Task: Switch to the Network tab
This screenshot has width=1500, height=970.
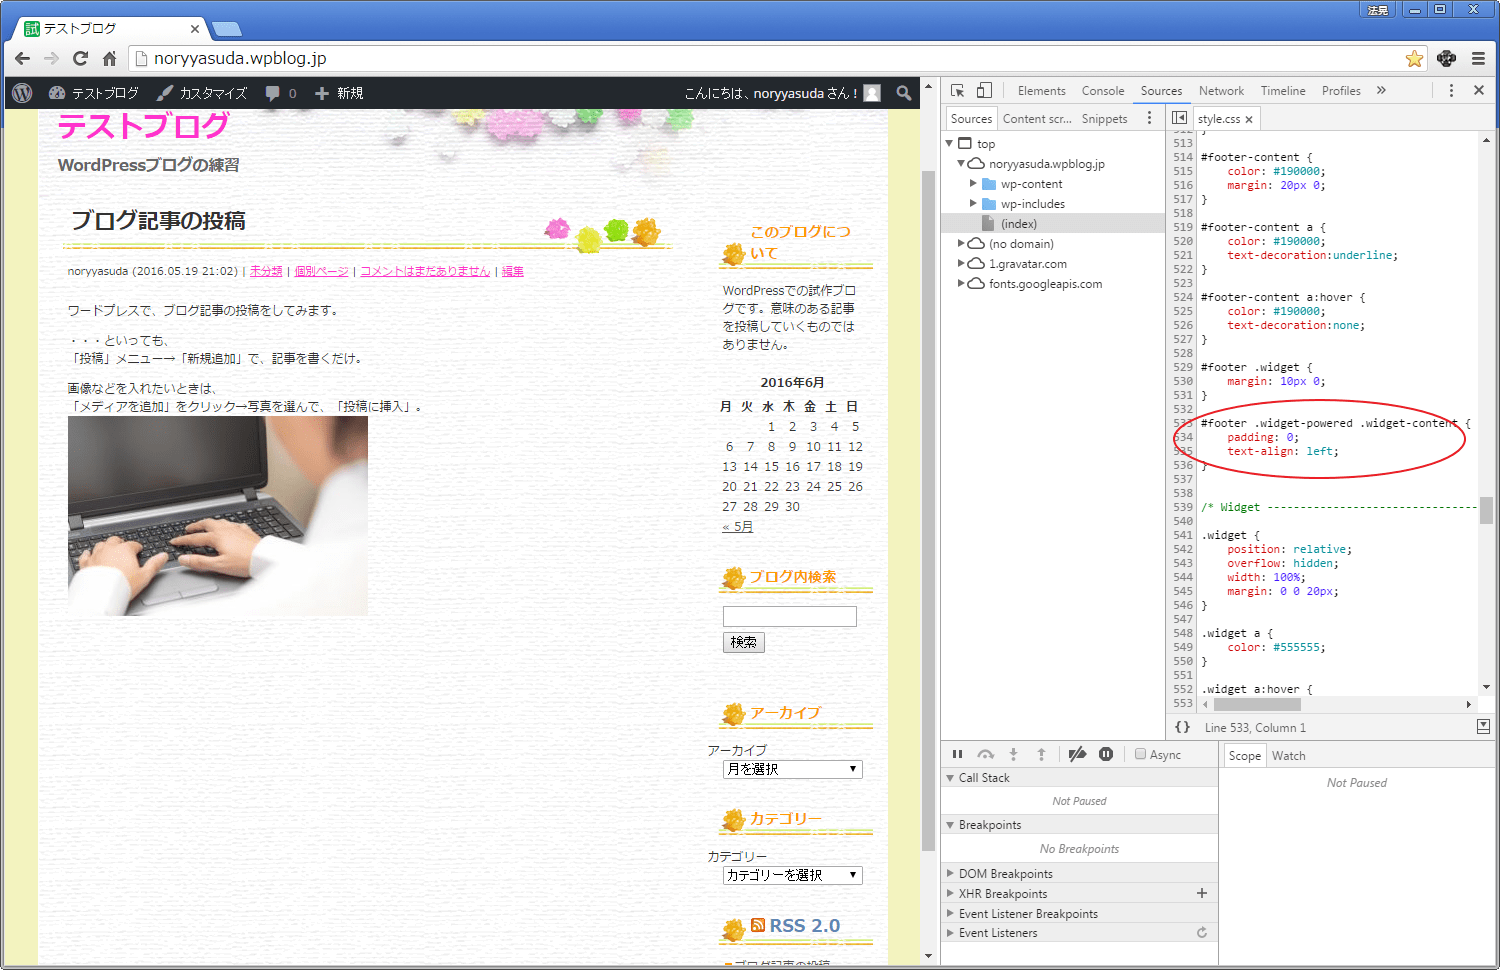Action: [x=1221, y=91]
